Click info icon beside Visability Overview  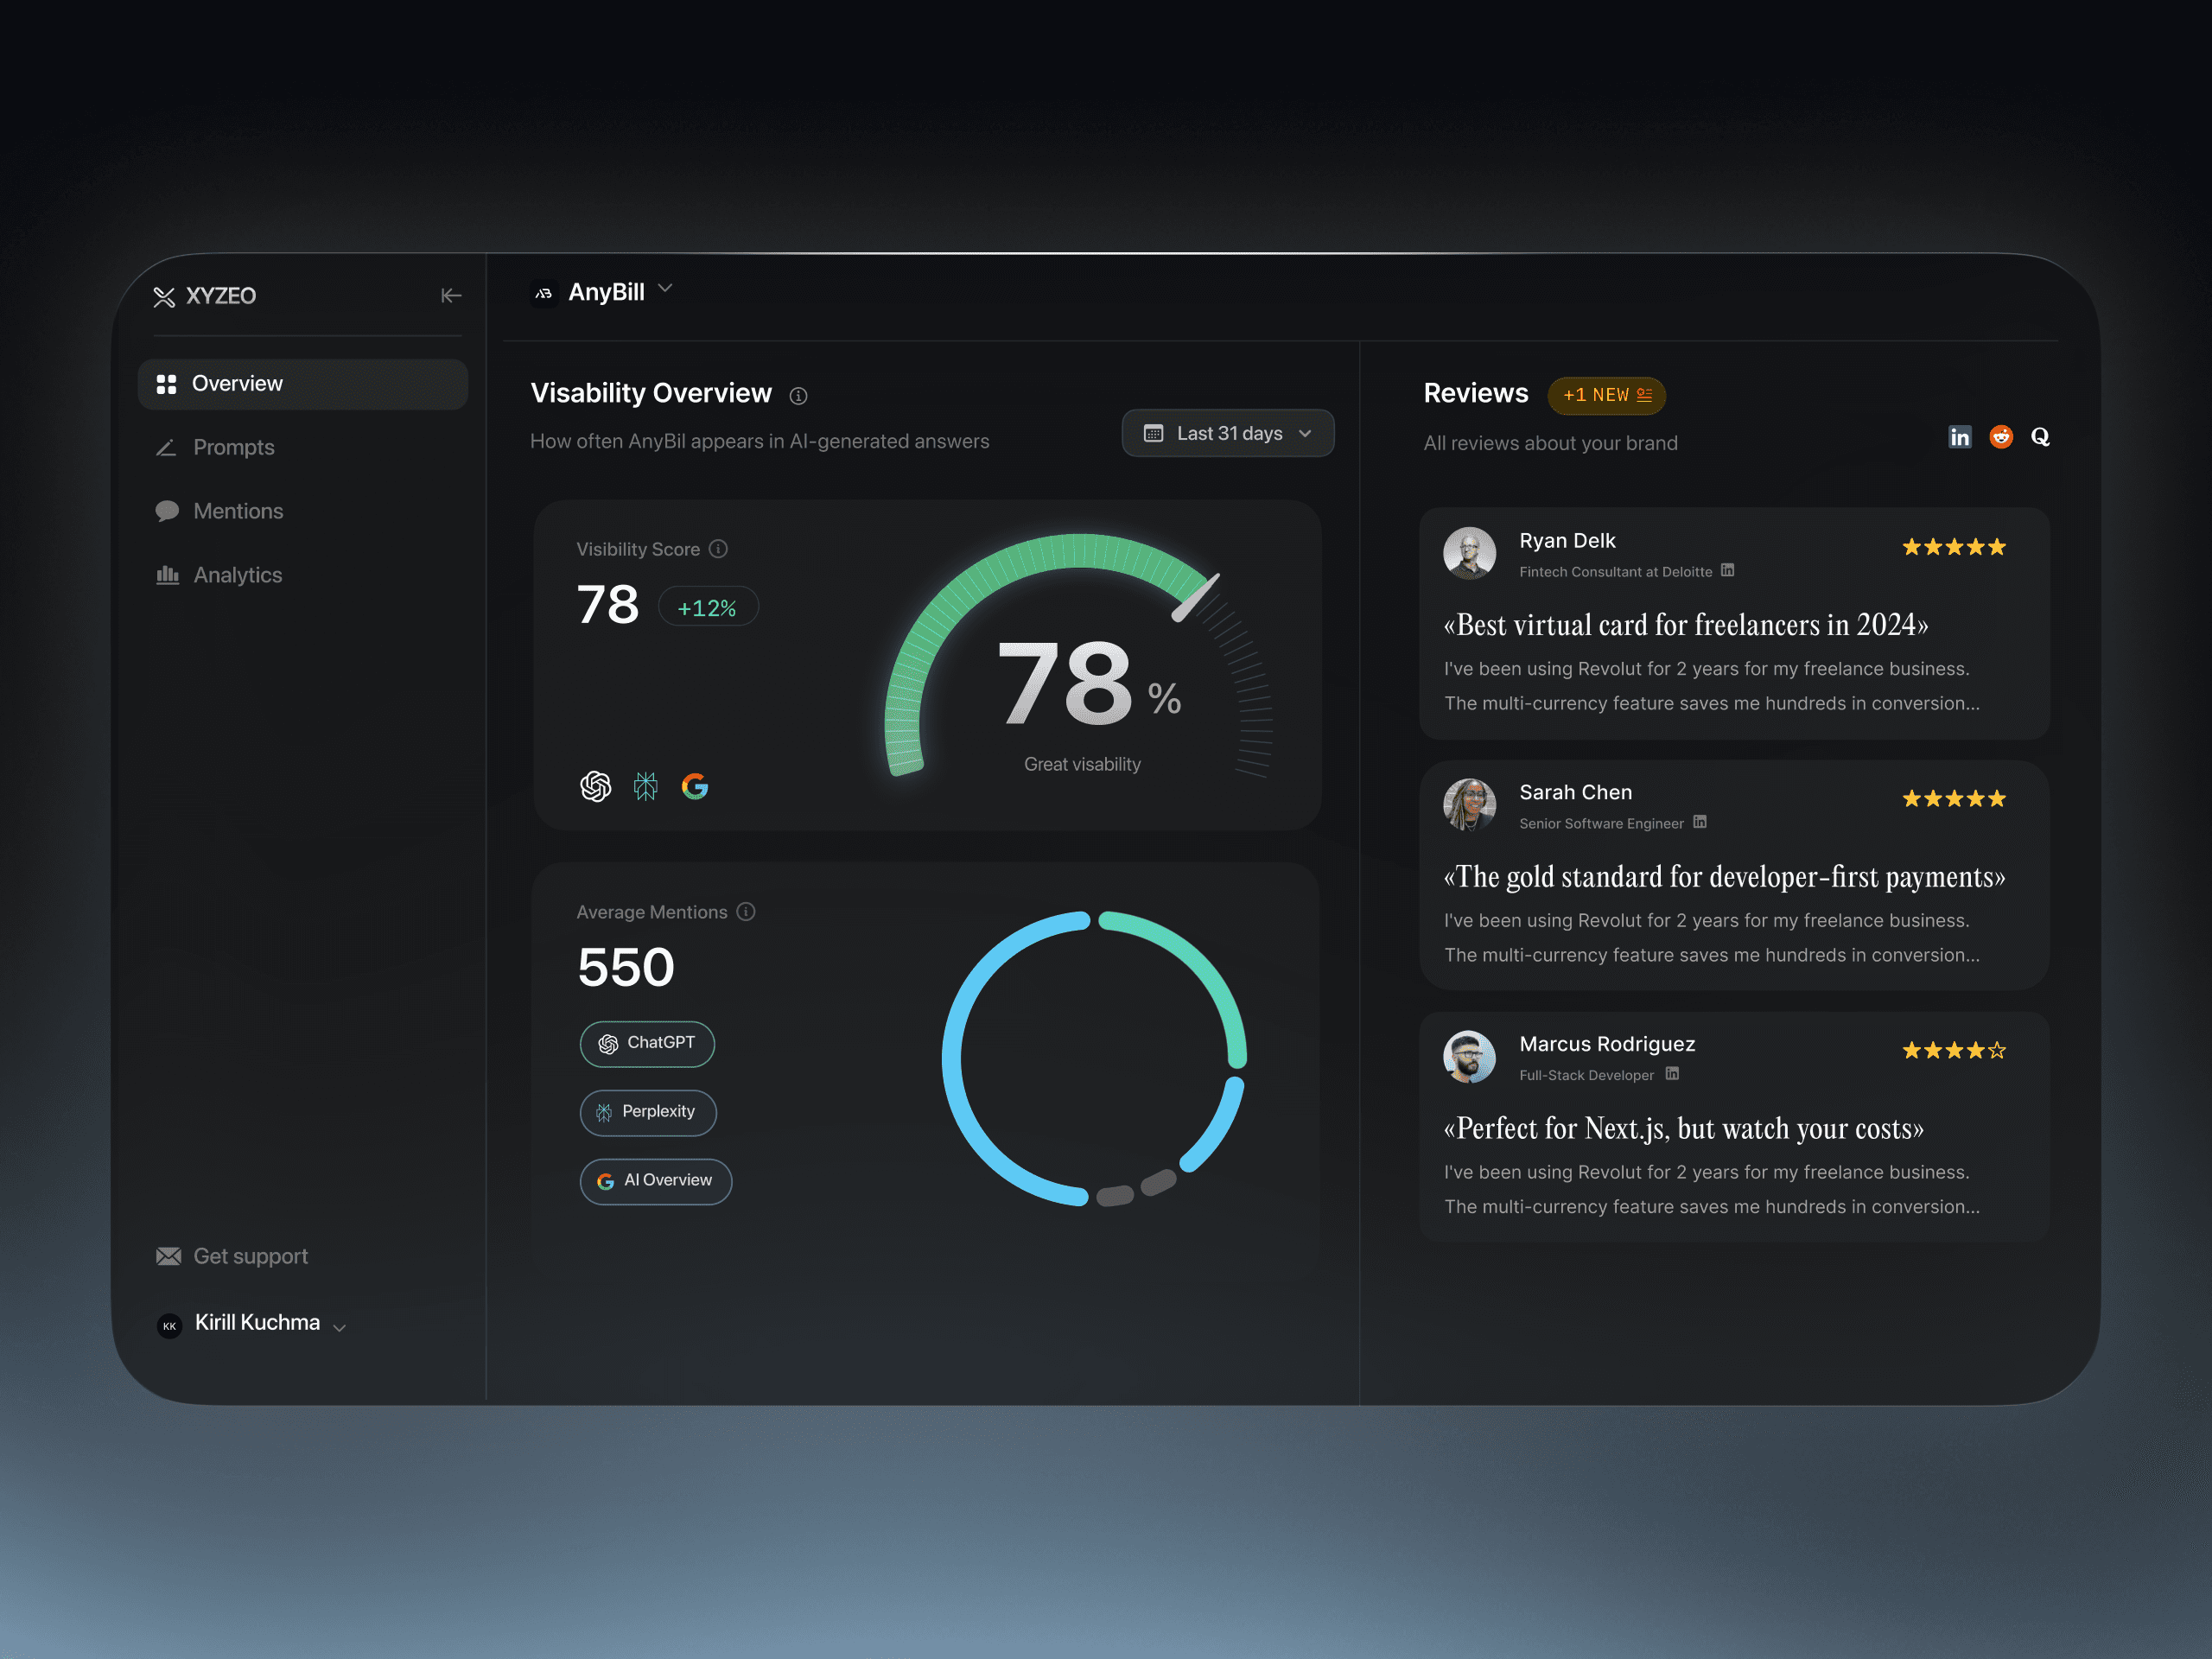pyautogui.click(x=798, y=396)
